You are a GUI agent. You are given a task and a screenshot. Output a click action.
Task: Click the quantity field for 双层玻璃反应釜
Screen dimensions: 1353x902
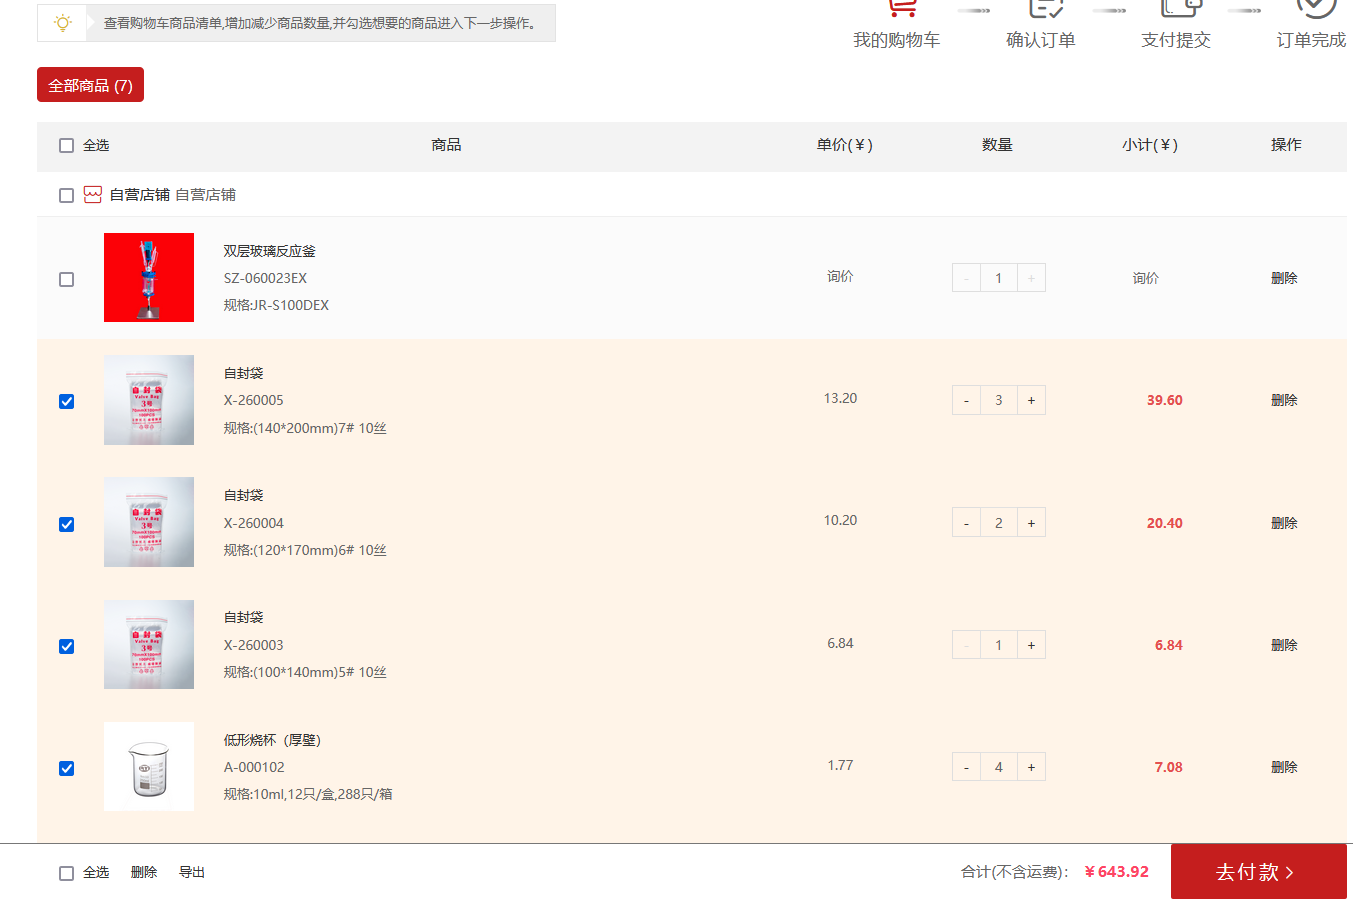[x=998, y=278]
